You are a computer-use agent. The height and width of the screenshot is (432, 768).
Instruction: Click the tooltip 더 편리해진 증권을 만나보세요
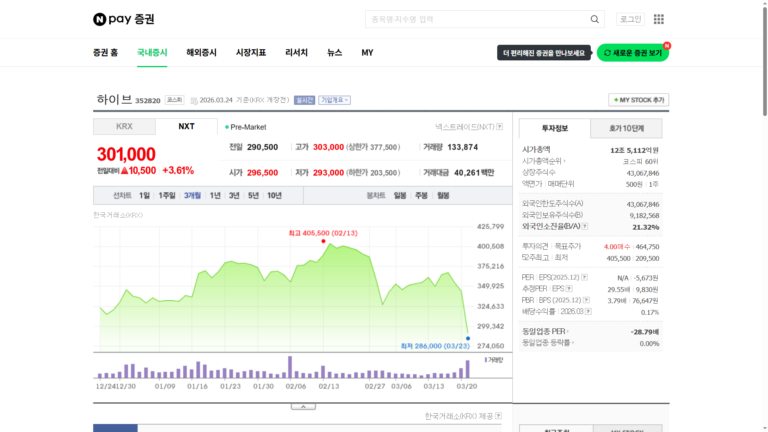544,53
